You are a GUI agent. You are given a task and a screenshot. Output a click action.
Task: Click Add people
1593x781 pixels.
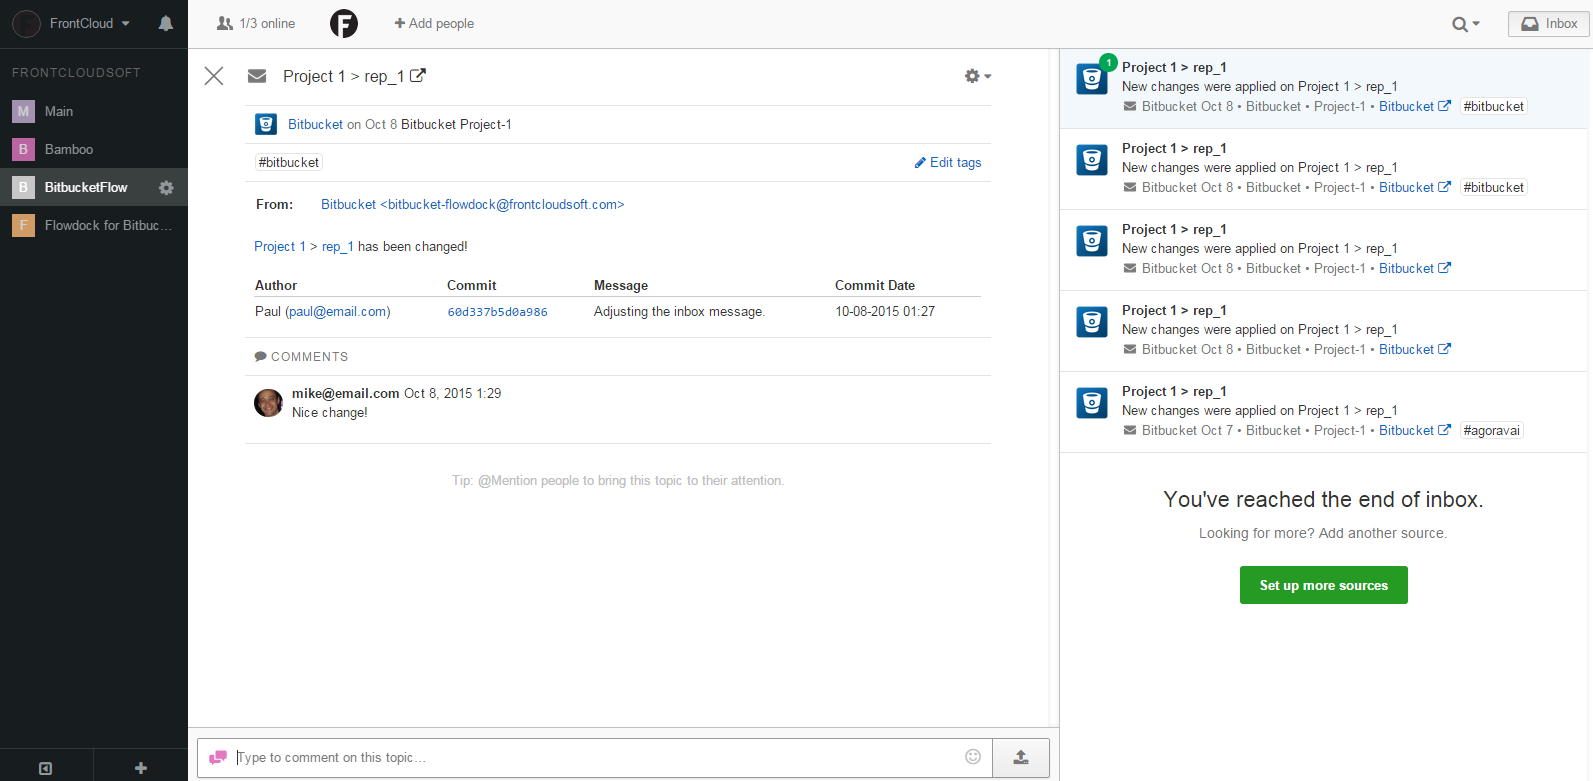pyautogui.click(x=434, y=23)
